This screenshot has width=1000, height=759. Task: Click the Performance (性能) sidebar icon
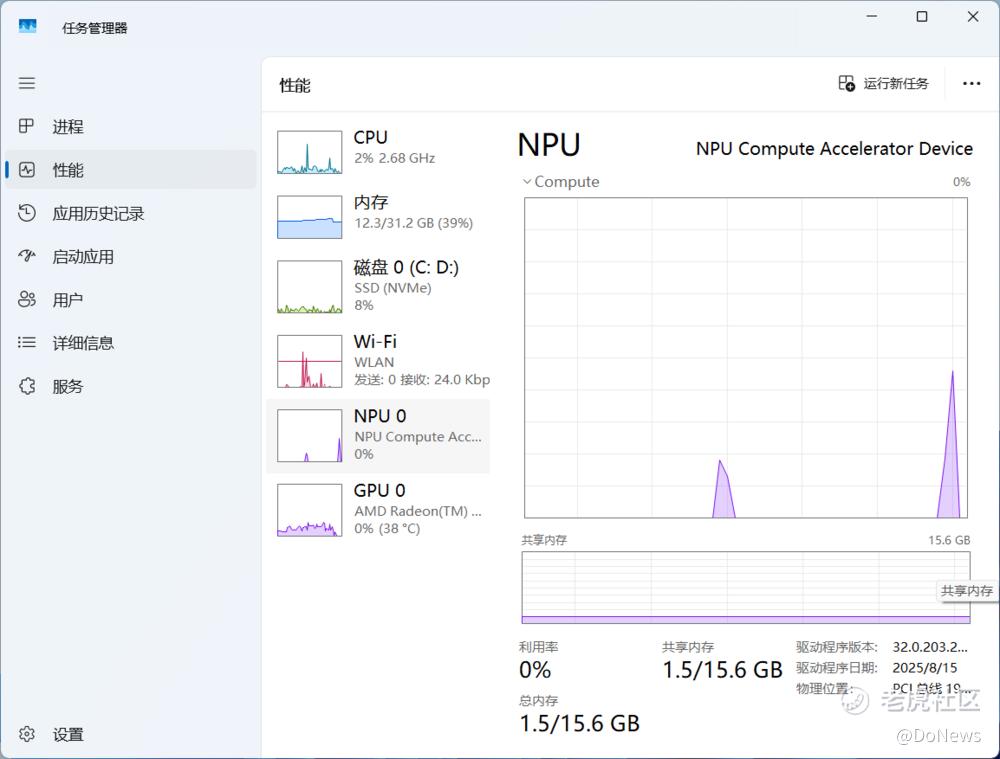pyautogui.click(x=27, y=170)
